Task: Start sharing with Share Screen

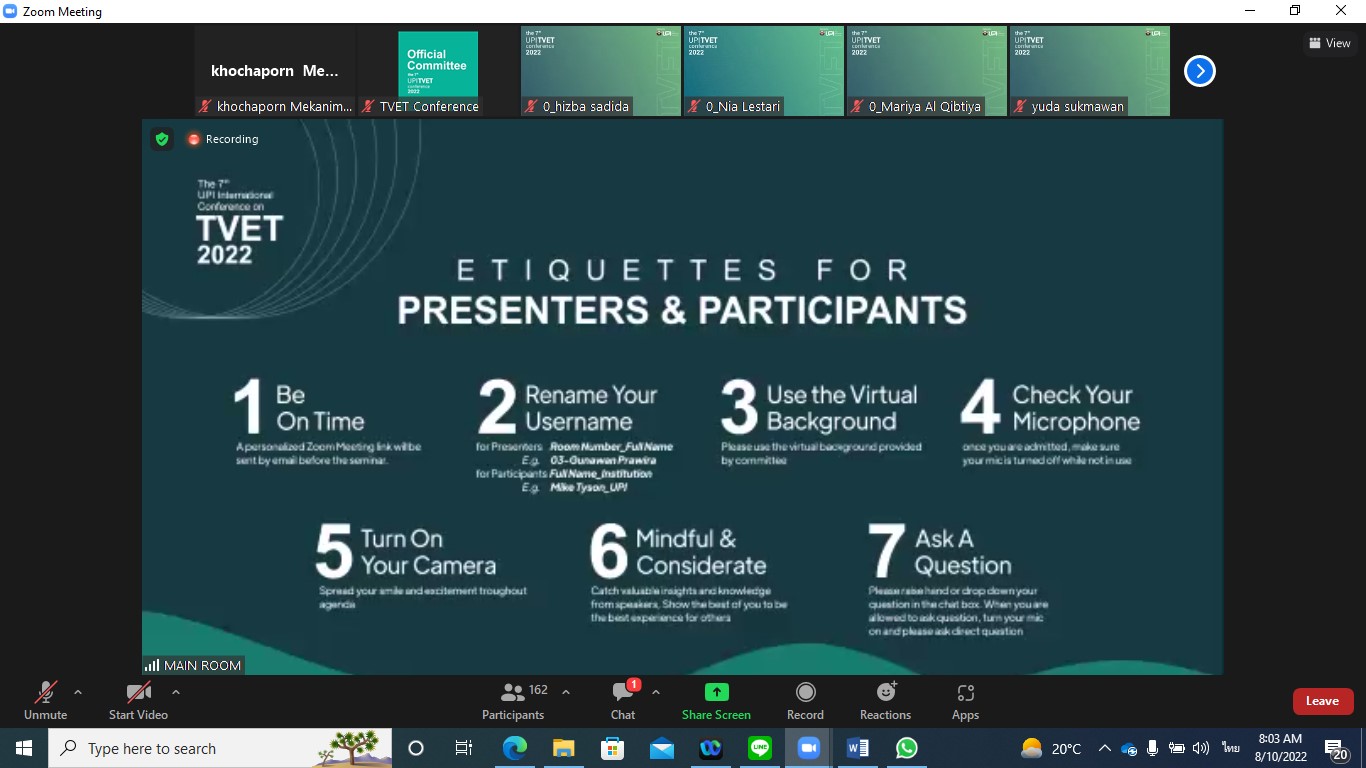Action: click(x=716, y=701)
